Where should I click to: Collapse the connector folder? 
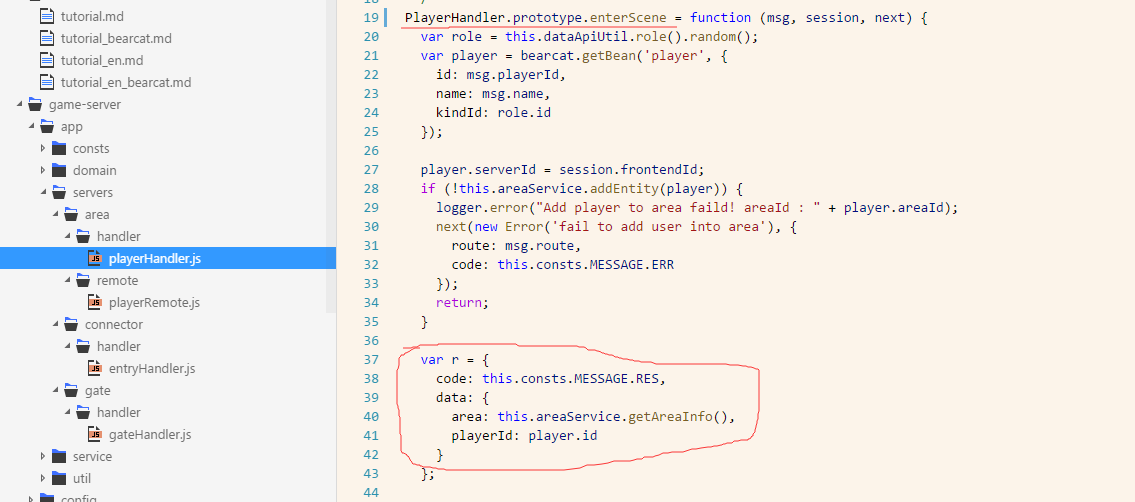(x=55, y=324)
